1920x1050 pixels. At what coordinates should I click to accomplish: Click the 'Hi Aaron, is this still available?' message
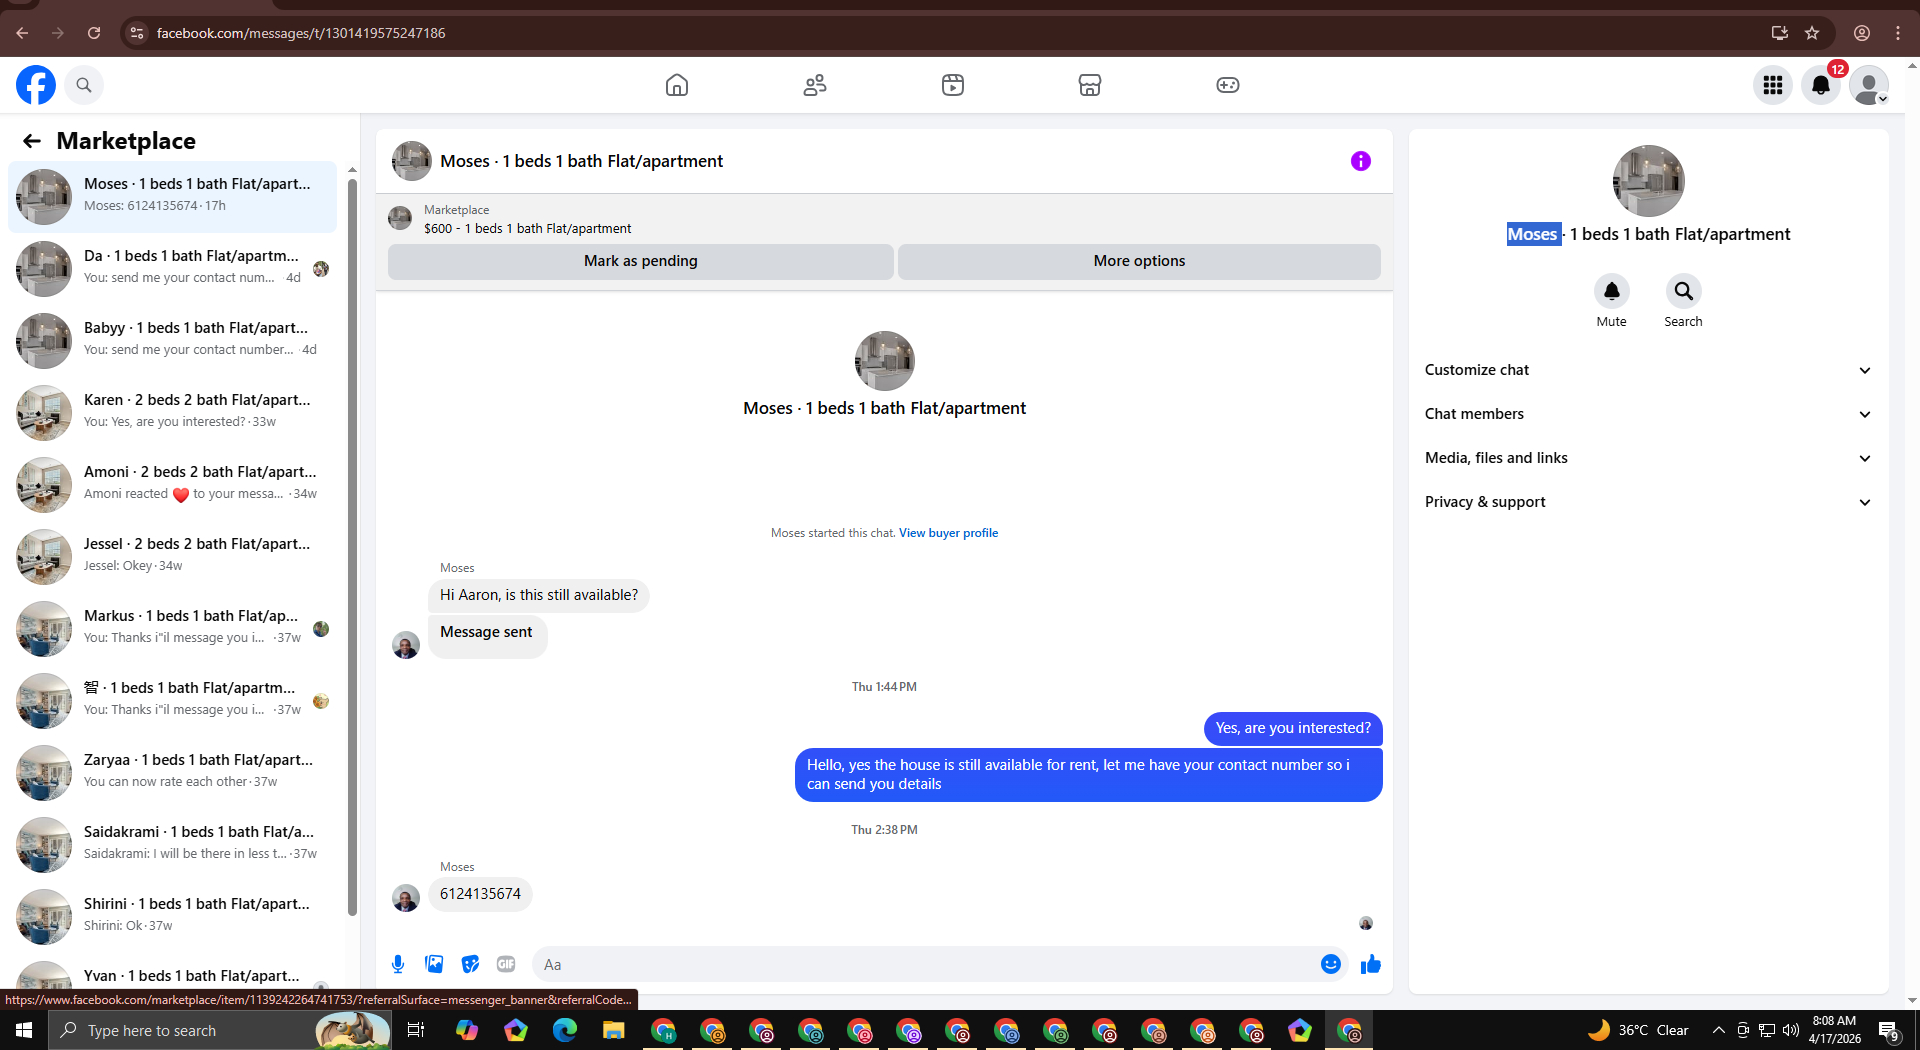point(539,595)
